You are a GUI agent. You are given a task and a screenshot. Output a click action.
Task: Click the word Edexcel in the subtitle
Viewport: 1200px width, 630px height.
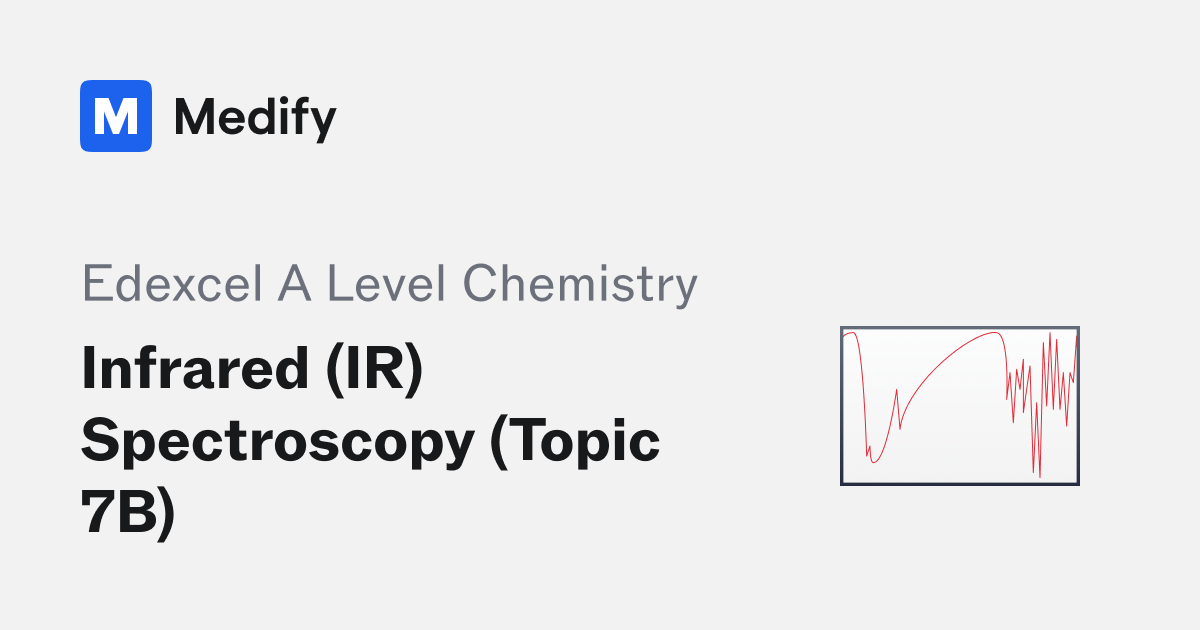point(158,284)
